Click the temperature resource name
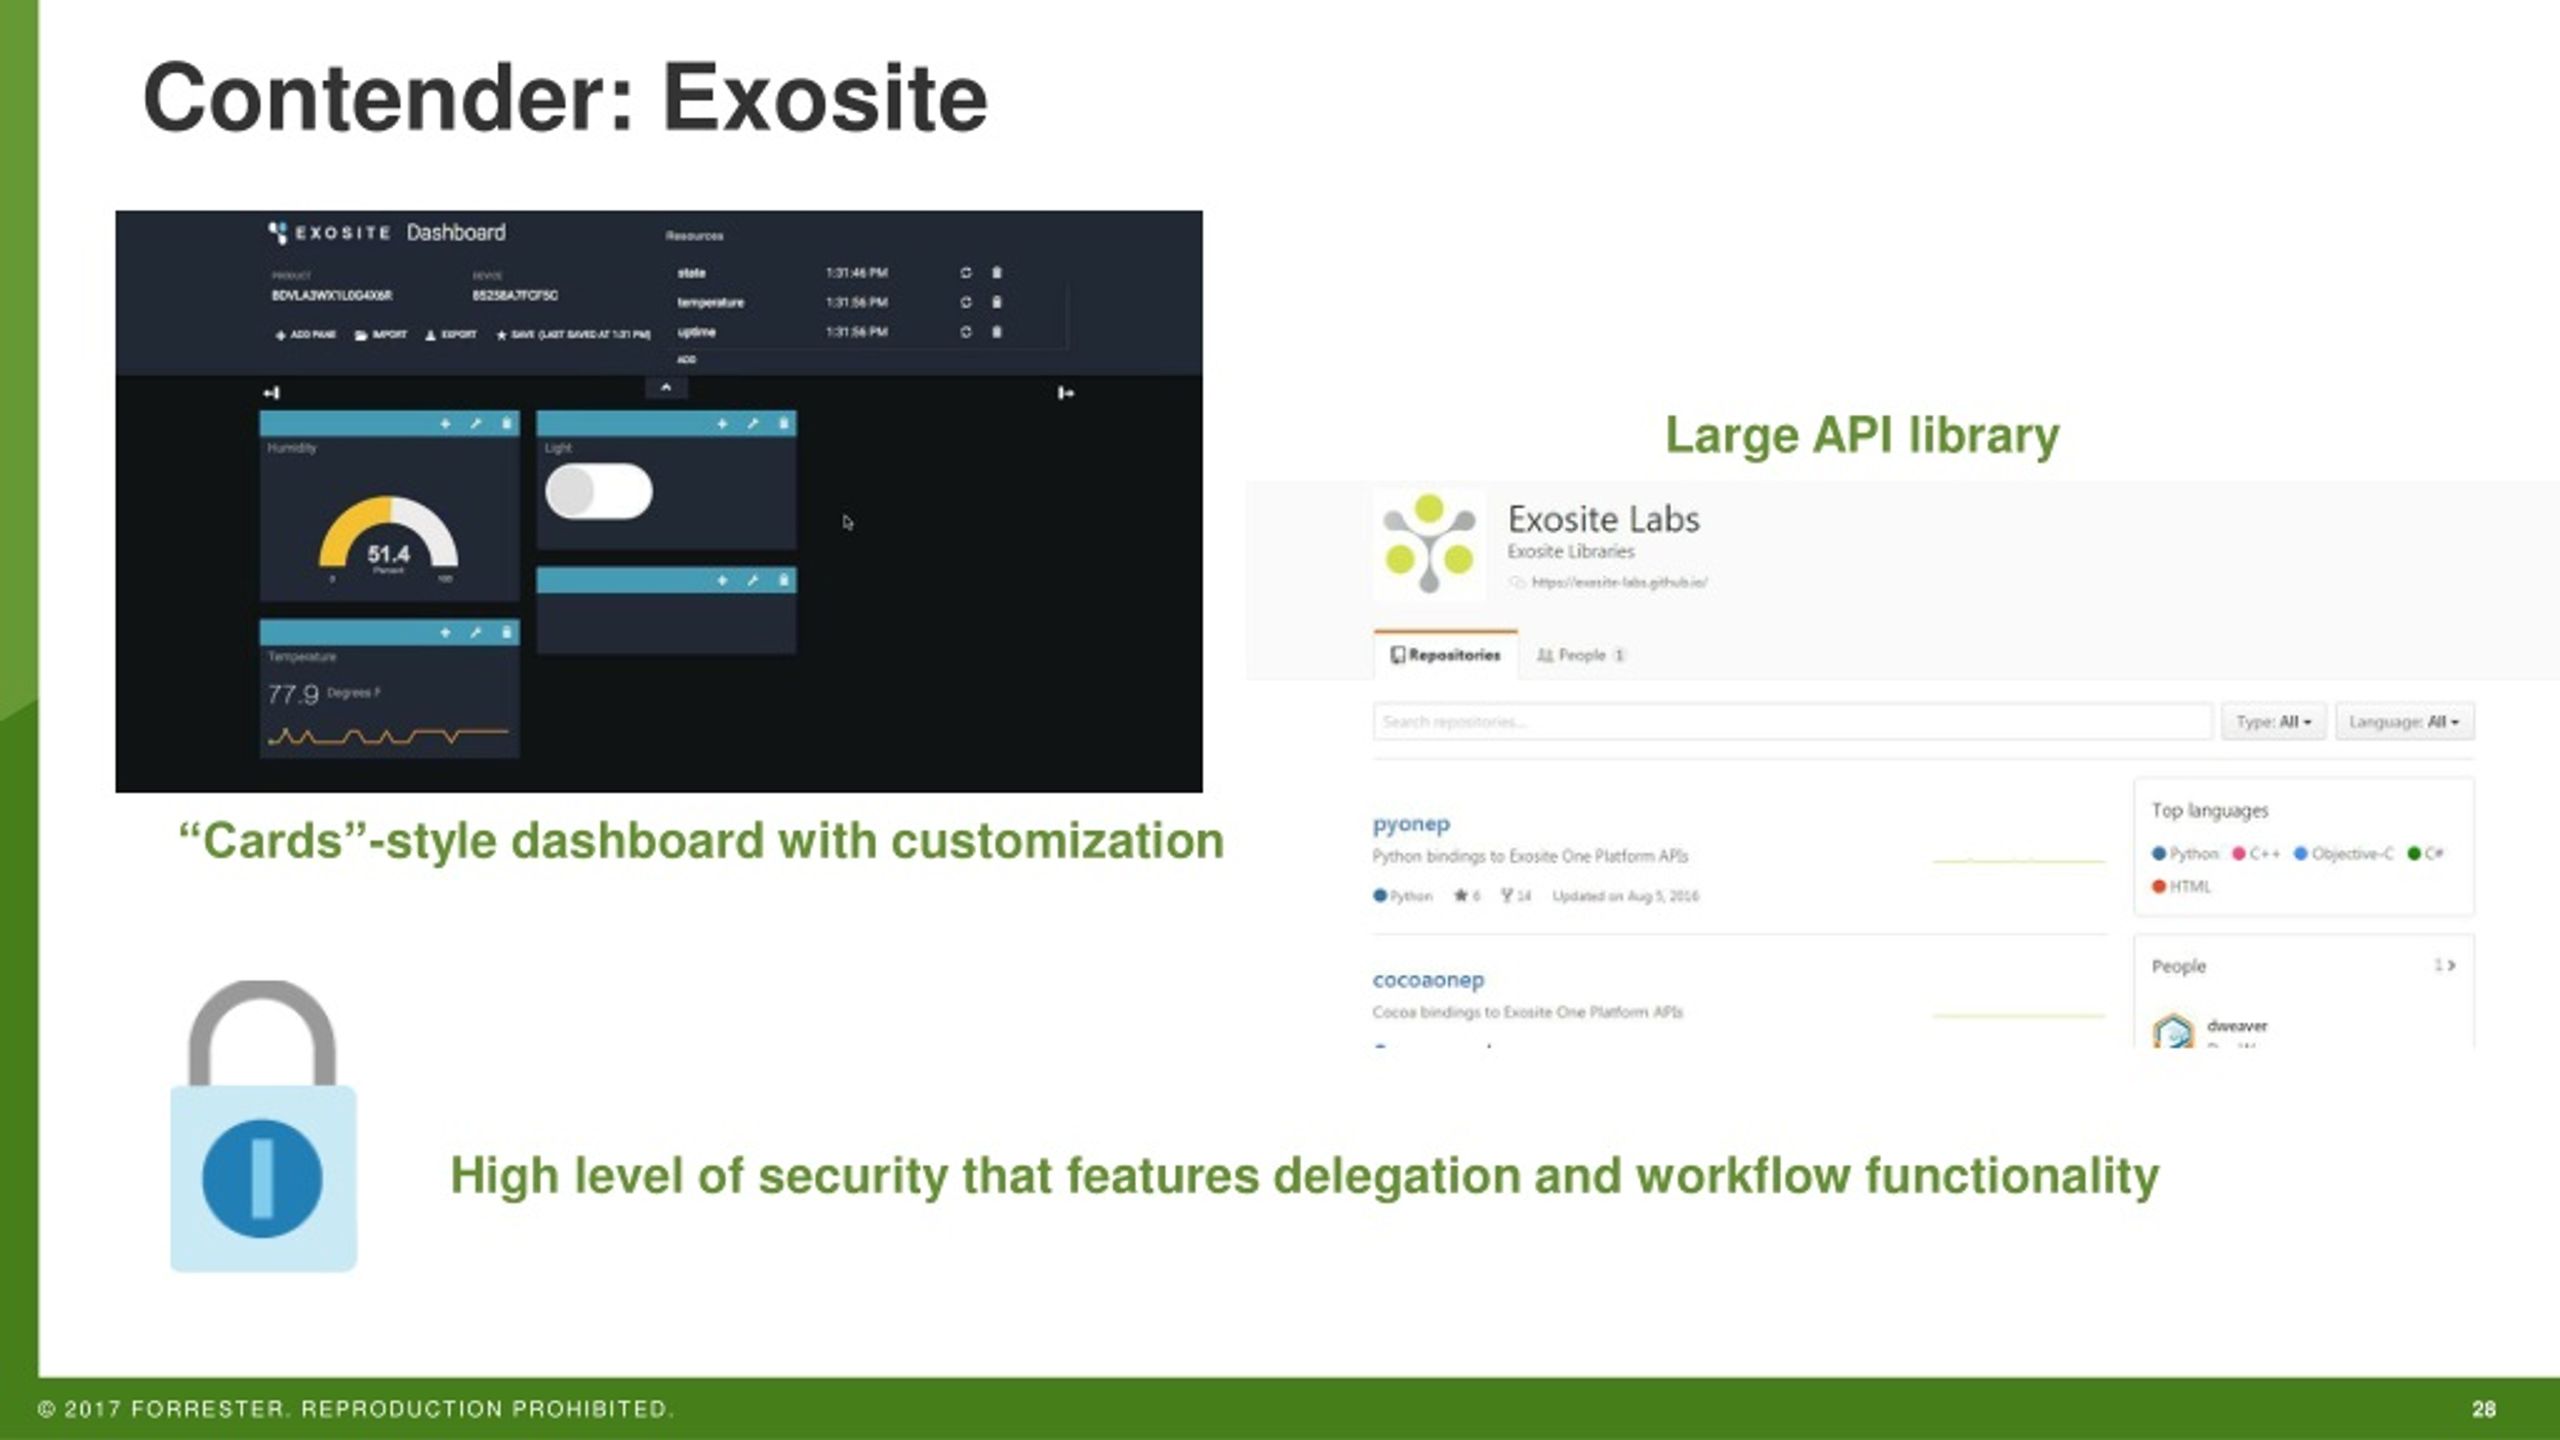Image resolution: width=2560 pixels, height=1440 pixels. pyautogui.click(x=710, y=302)
